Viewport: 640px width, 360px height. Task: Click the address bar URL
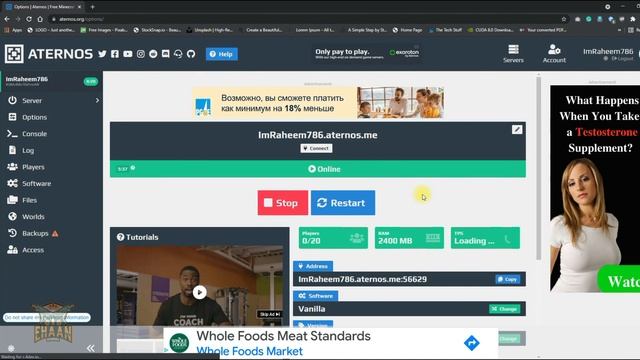[81, 19]
